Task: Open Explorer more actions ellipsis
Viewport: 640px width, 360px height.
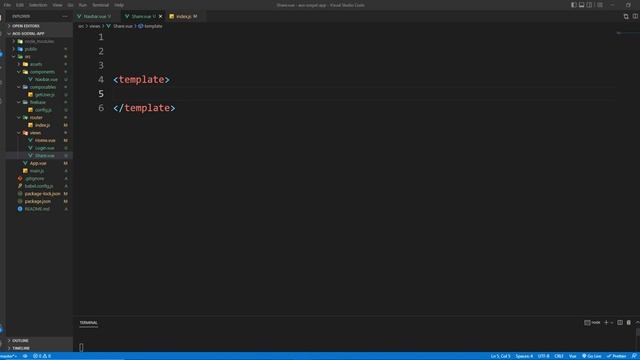Action: click(x=65, y=16)
